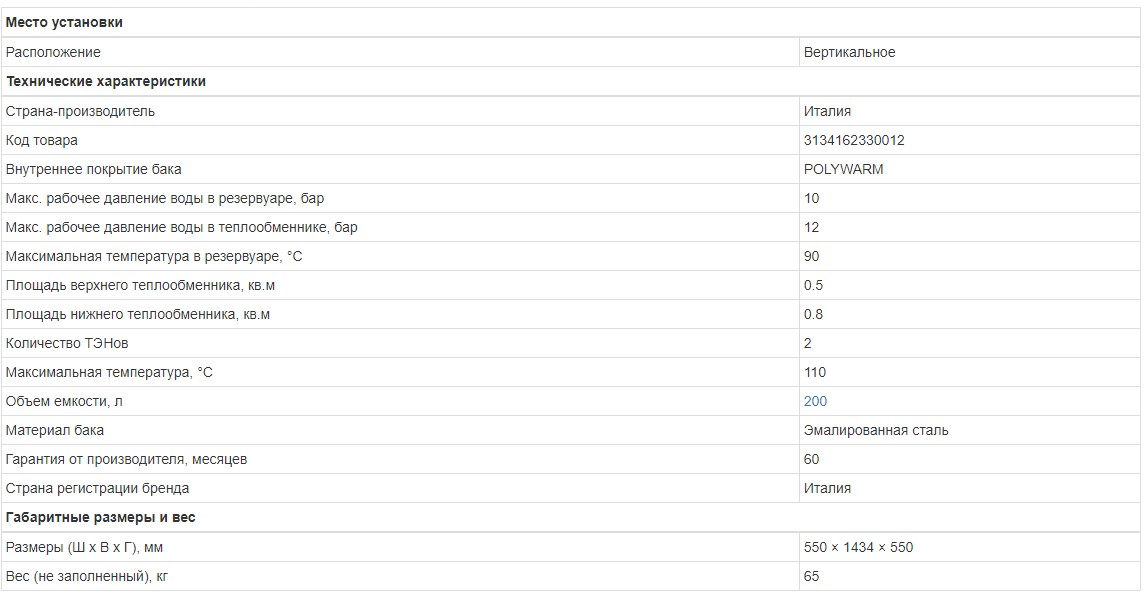The width and height of the screenshot is (1145, 595).
Task: Click the maximum temperature value 110
Action: (815, 372)
